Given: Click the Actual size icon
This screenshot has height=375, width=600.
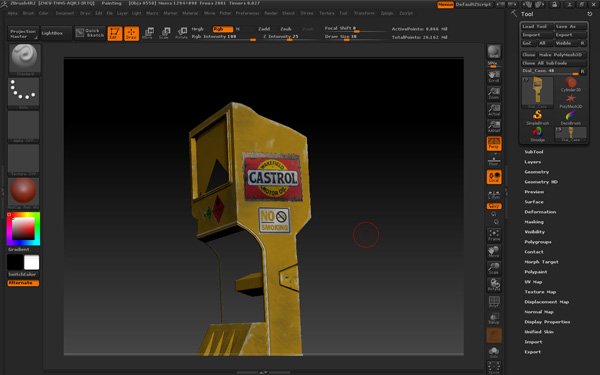Looking at the screenshot, I should (x=494, y=110).
